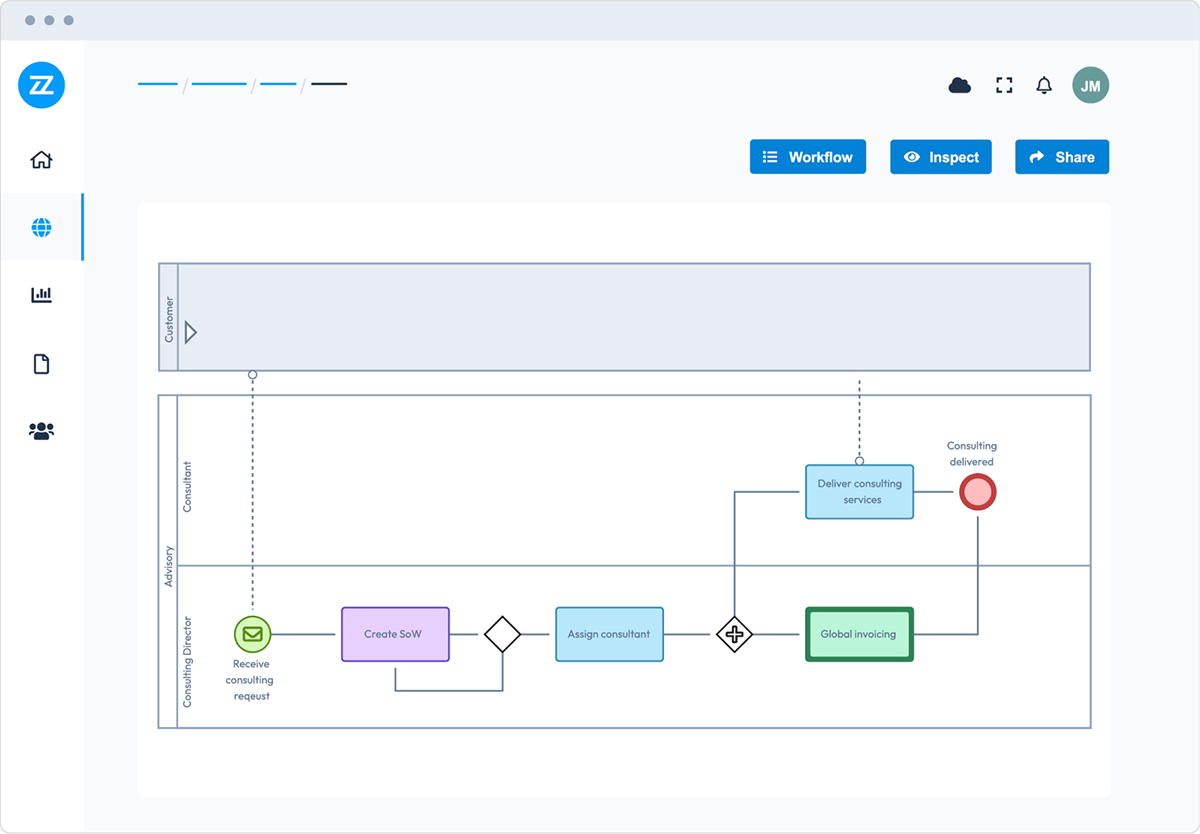
Task: Open the documents page icon
Action: pos(41,364)
